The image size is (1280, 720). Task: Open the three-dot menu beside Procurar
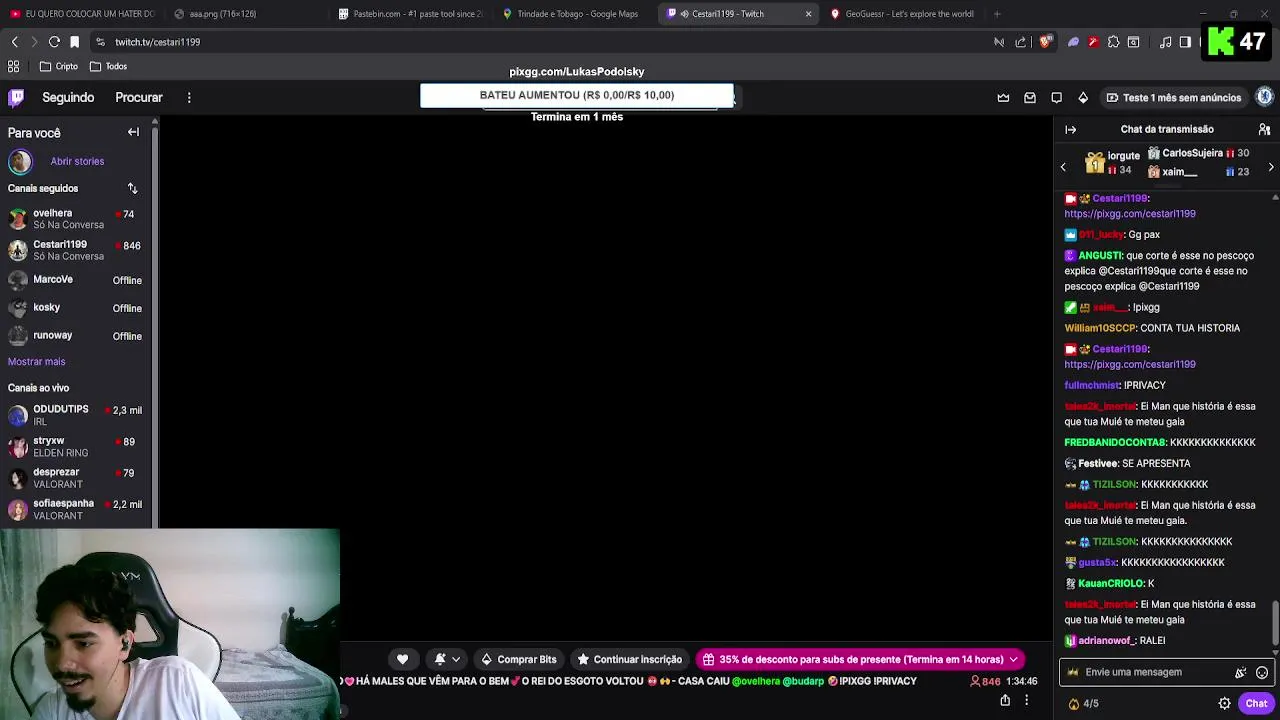(x=189, y=97)
